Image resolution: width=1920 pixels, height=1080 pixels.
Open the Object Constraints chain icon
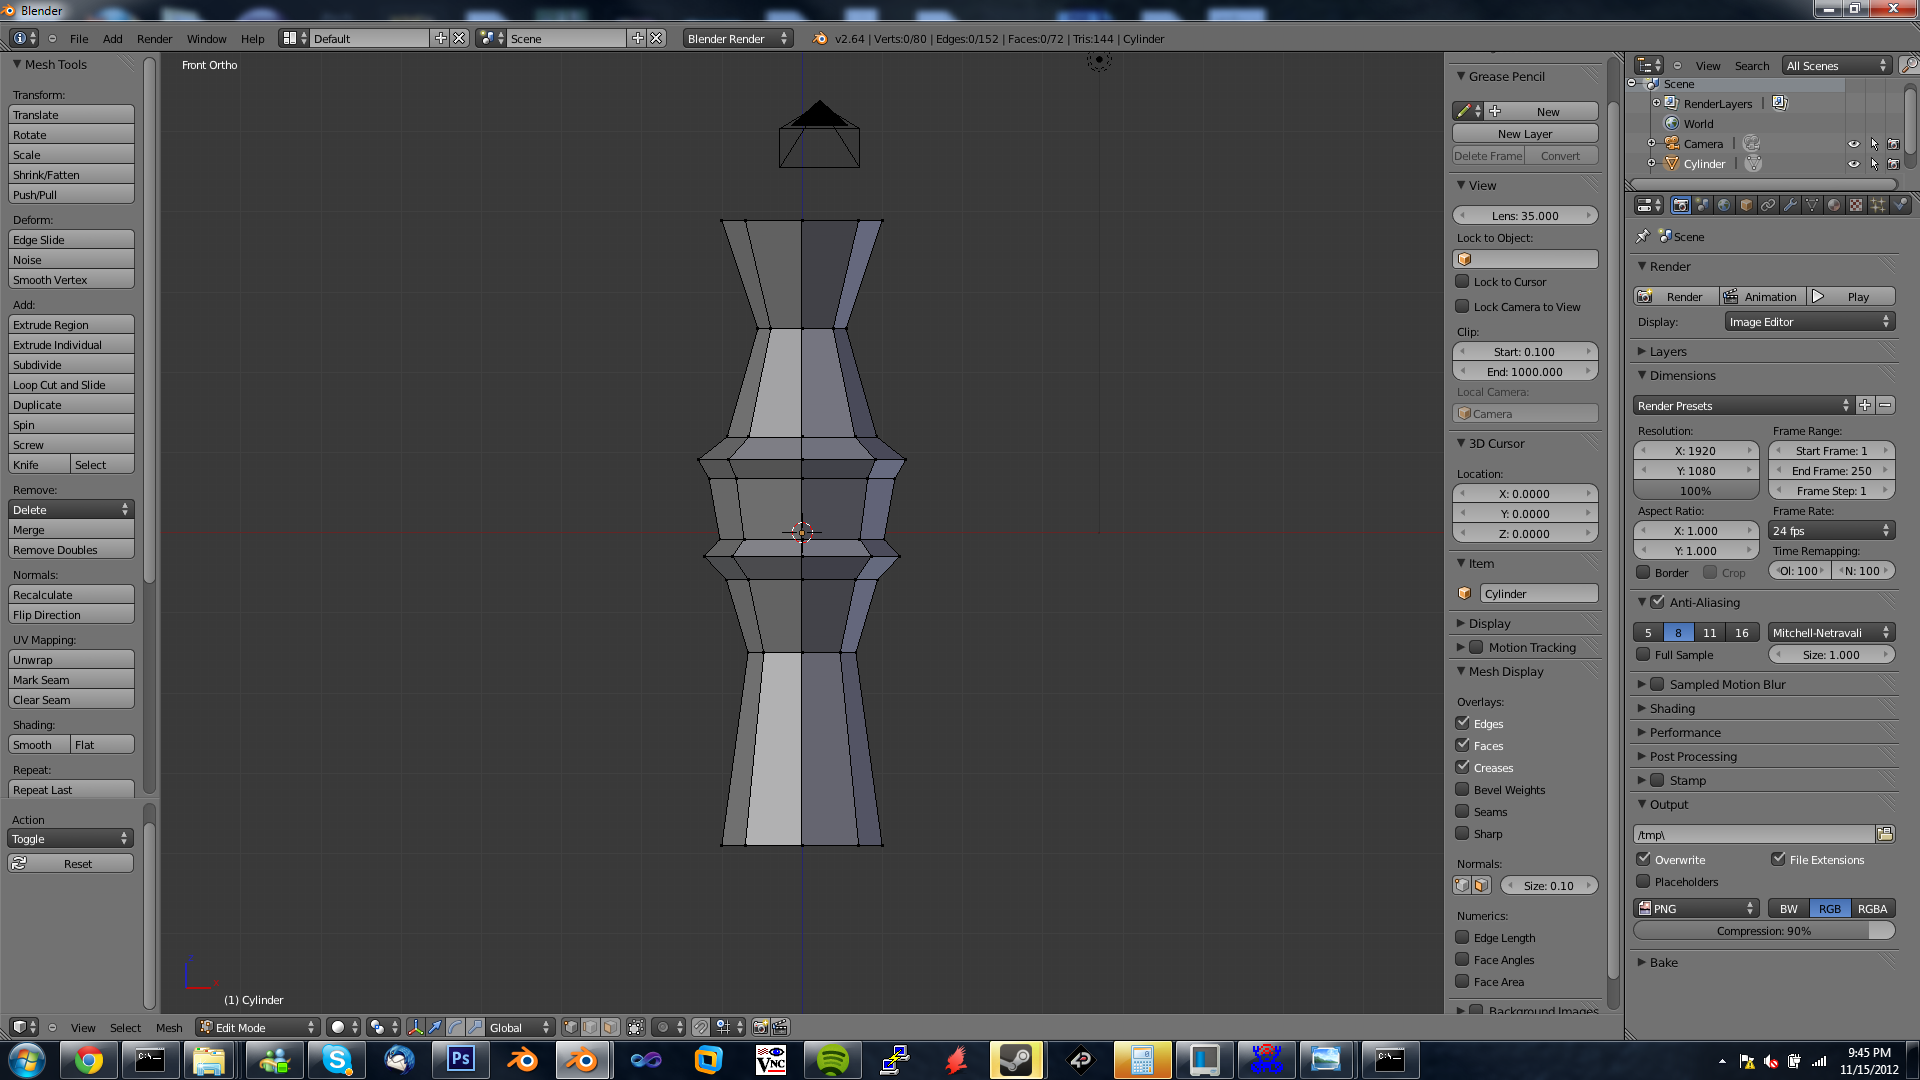pyautogui.click(x=1768, y=205)
